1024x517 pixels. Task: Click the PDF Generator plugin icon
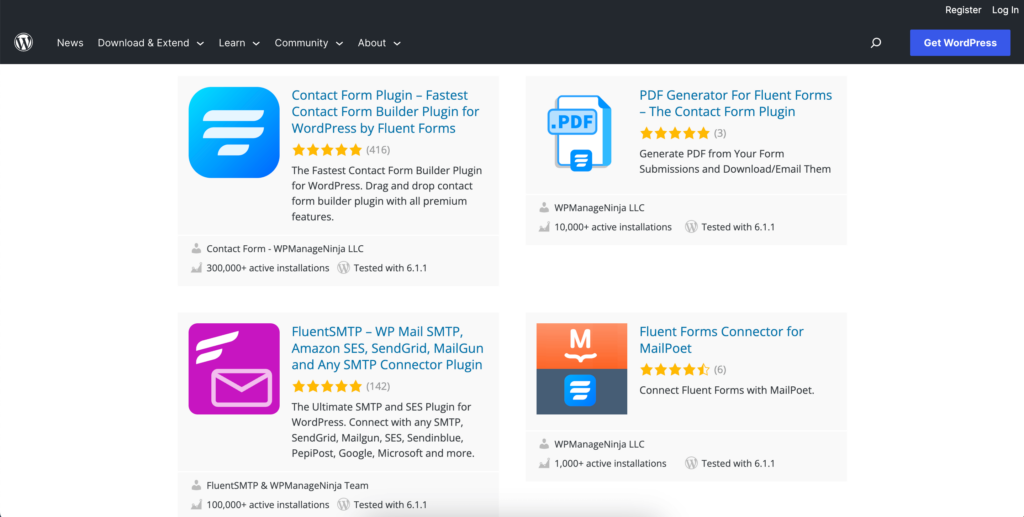[x=581, y=133]
